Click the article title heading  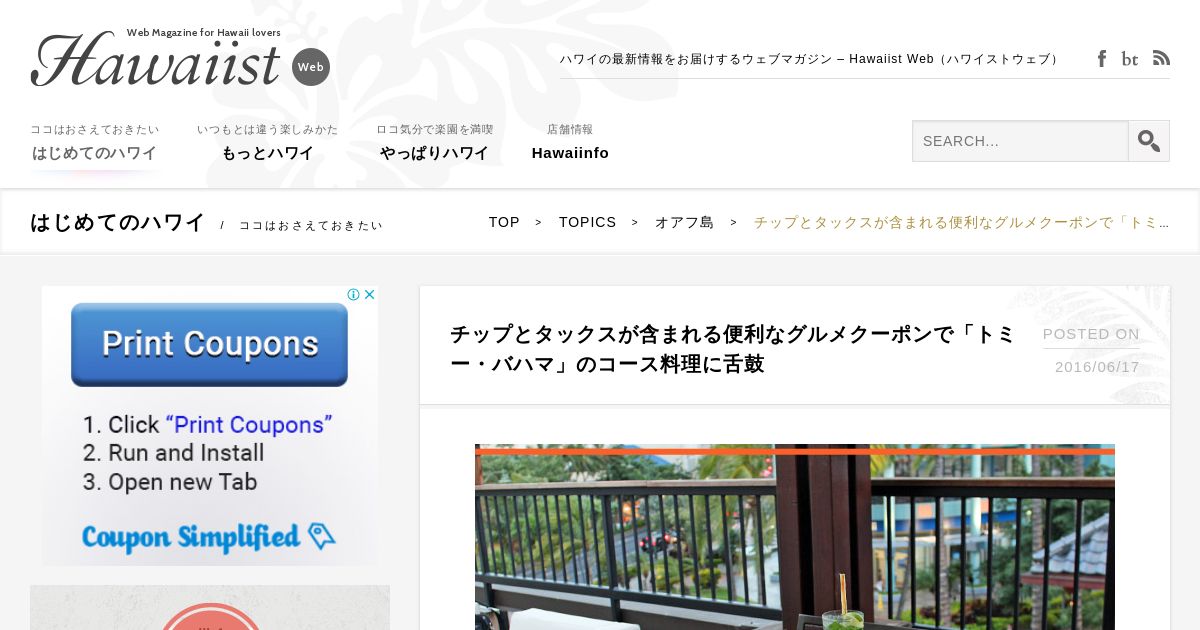click(732, 349)
